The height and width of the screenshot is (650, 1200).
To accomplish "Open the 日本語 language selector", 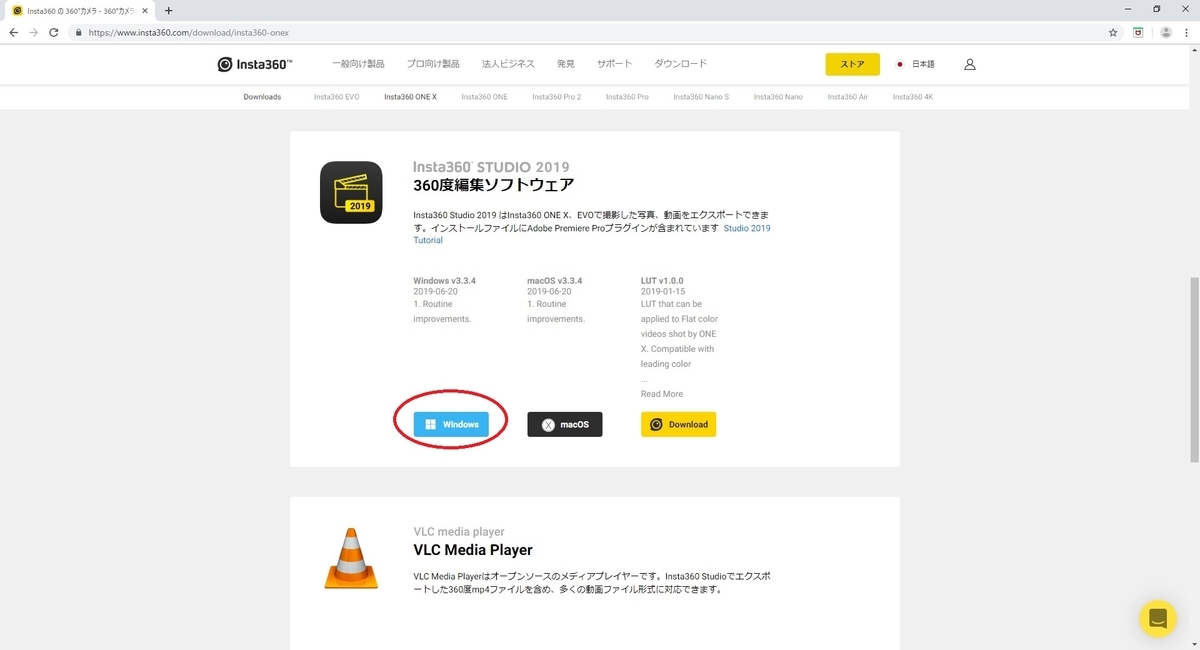I will (x=916, y=64).
